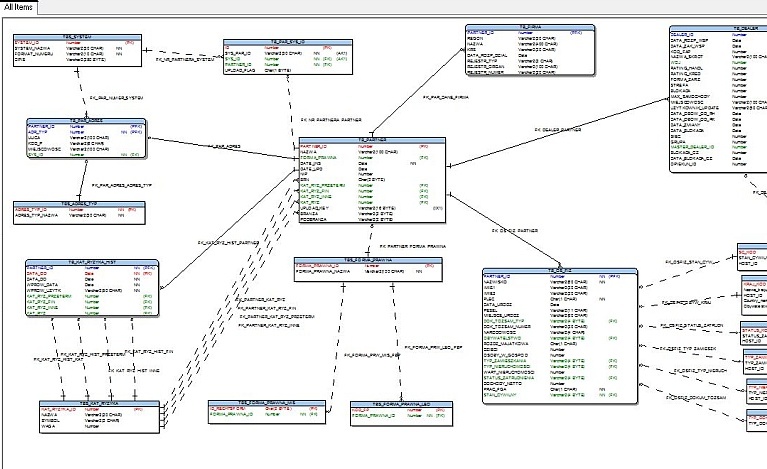
Task: Click the TB_PAR_ADRES table header
Action: (84, 120)
